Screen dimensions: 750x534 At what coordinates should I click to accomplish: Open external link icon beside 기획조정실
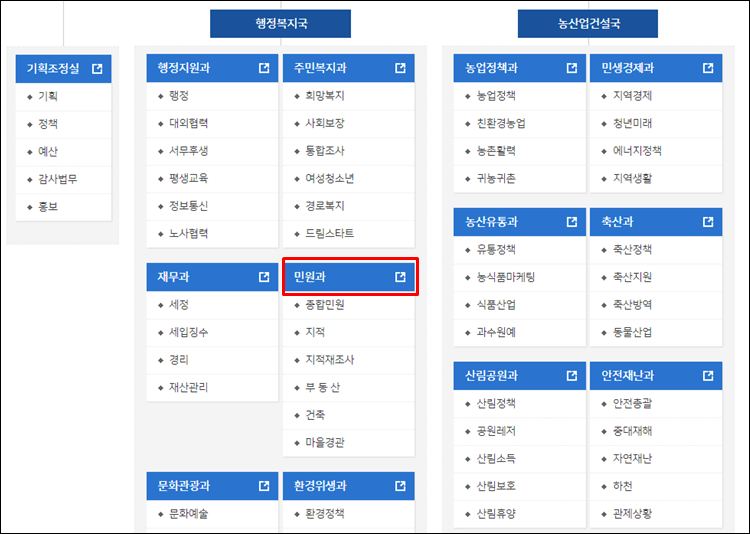coord(97,69)
